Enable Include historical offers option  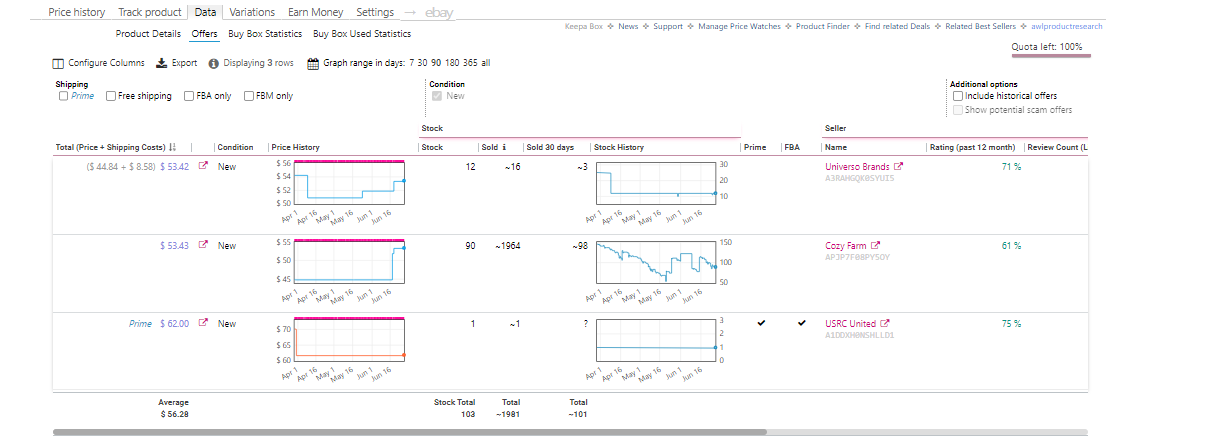coord(958,96)
